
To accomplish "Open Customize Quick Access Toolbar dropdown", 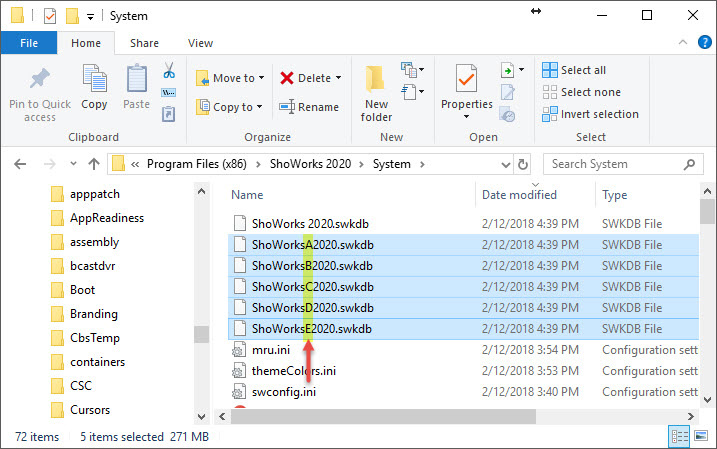I will coord(91,17).
